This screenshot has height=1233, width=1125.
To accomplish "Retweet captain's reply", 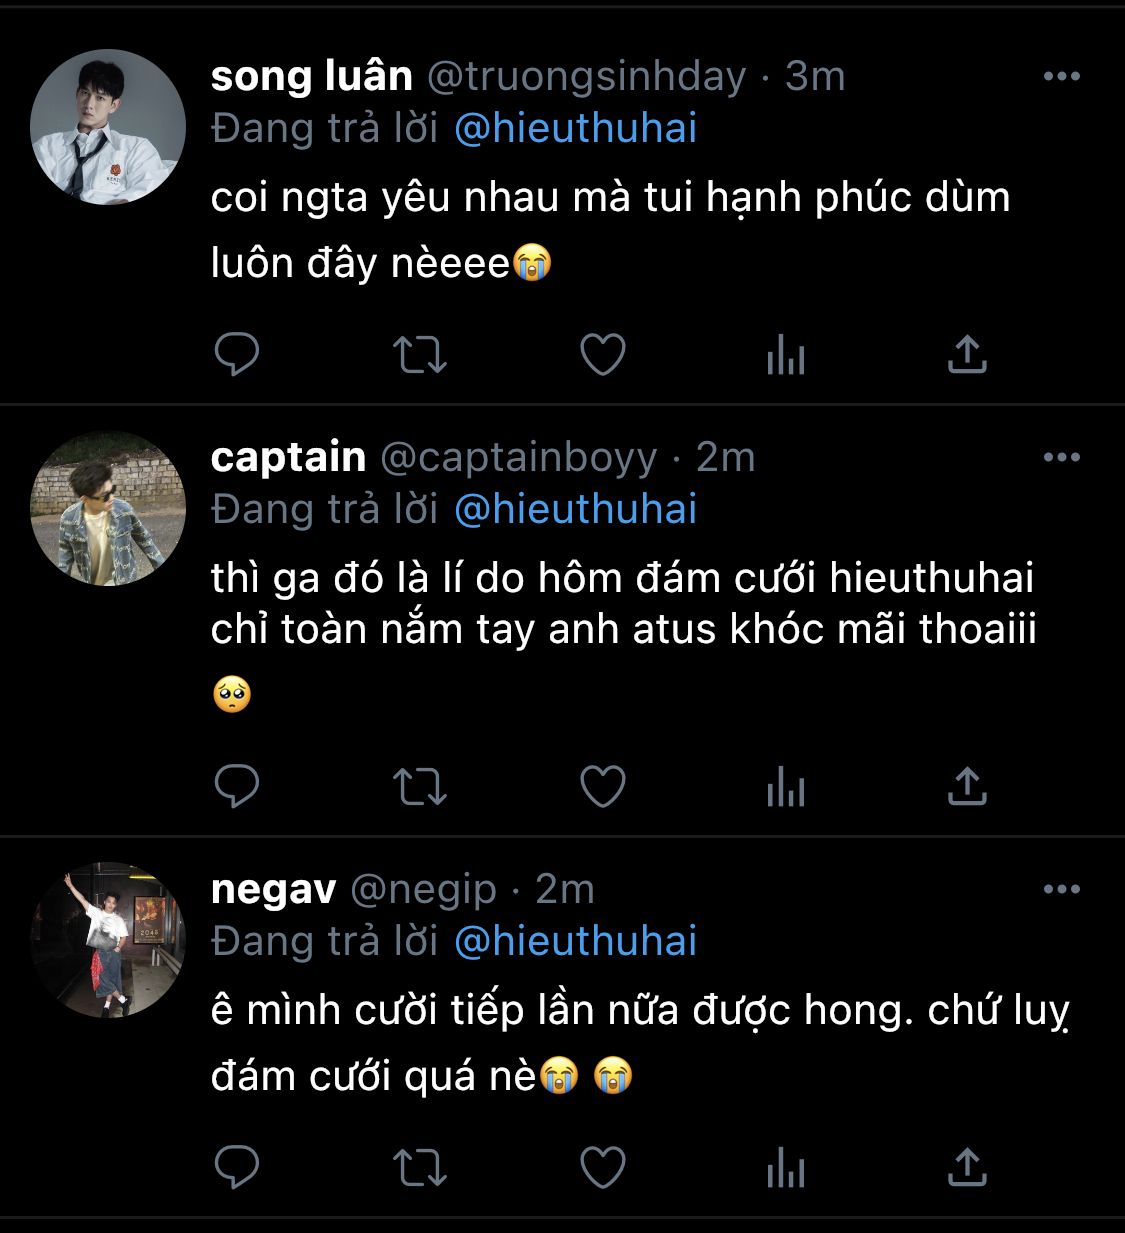I will (419, 786).
